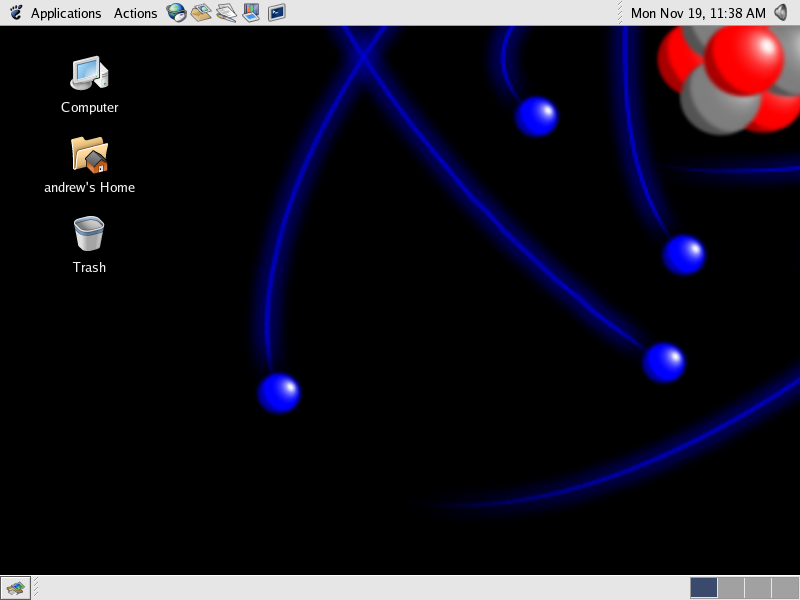Open the email client envelope launcher
The width and height of the screenshot is (800, 600).
(202, 13)
